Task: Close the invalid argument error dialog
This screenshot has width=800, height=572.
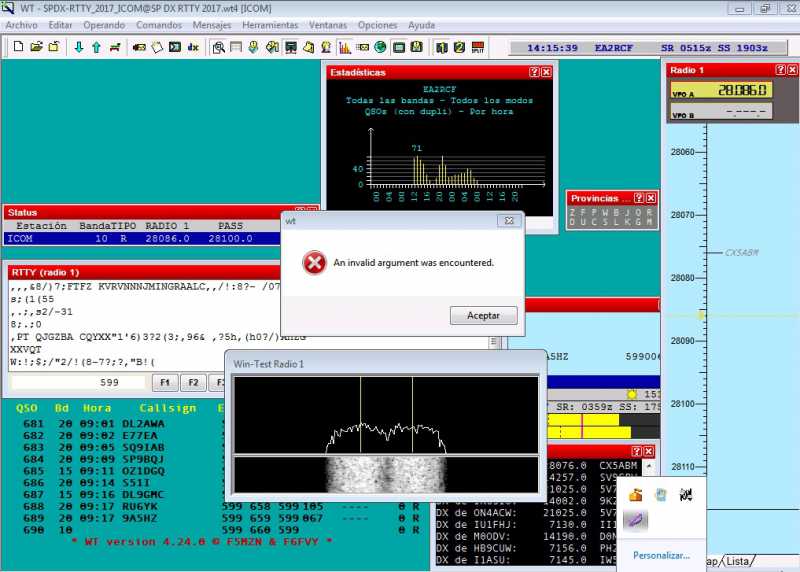Action: pos(509,220)
